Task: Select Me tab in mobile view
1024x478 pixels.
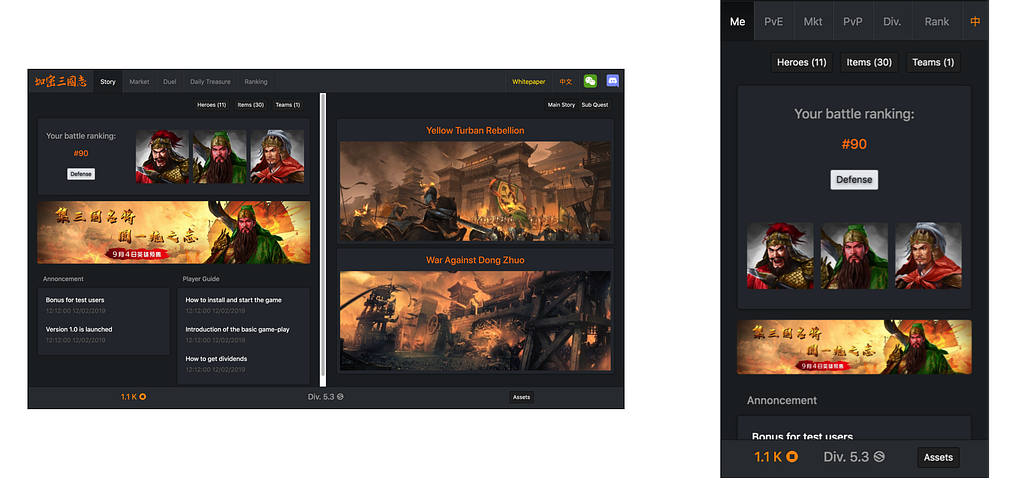Action: click(x=737, y=22)
